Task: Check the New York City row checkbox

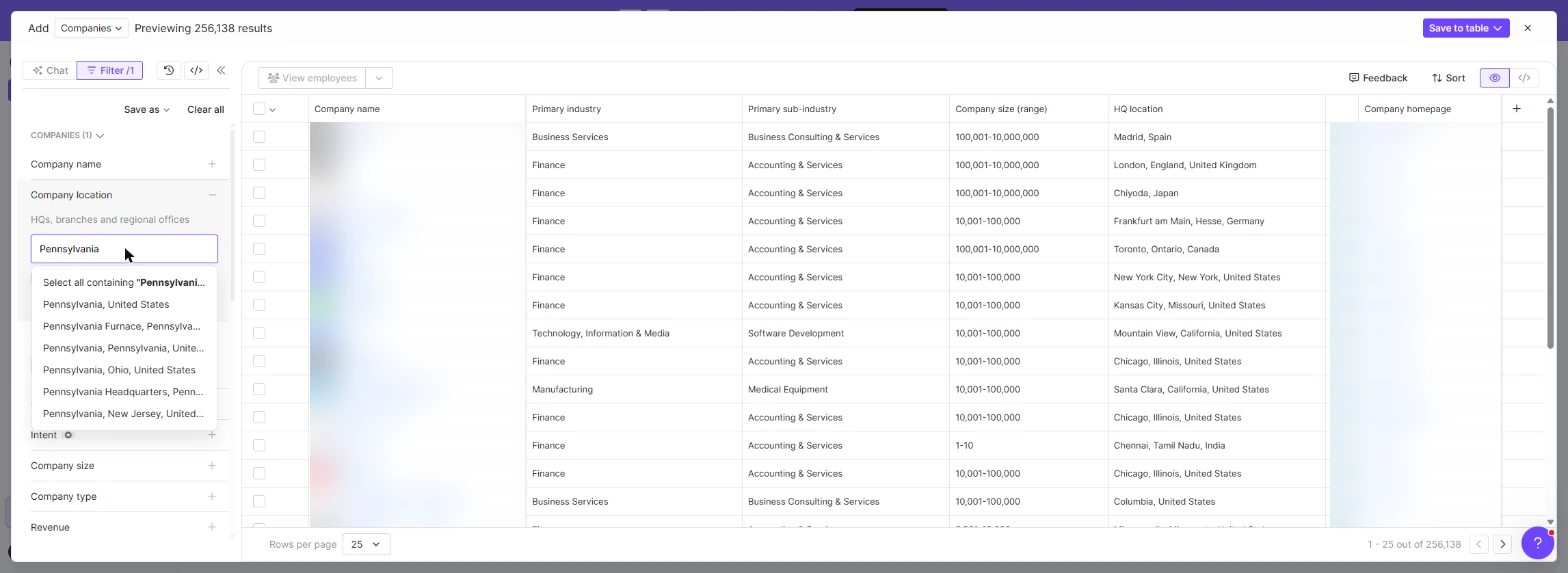Action: click(260, 277)
